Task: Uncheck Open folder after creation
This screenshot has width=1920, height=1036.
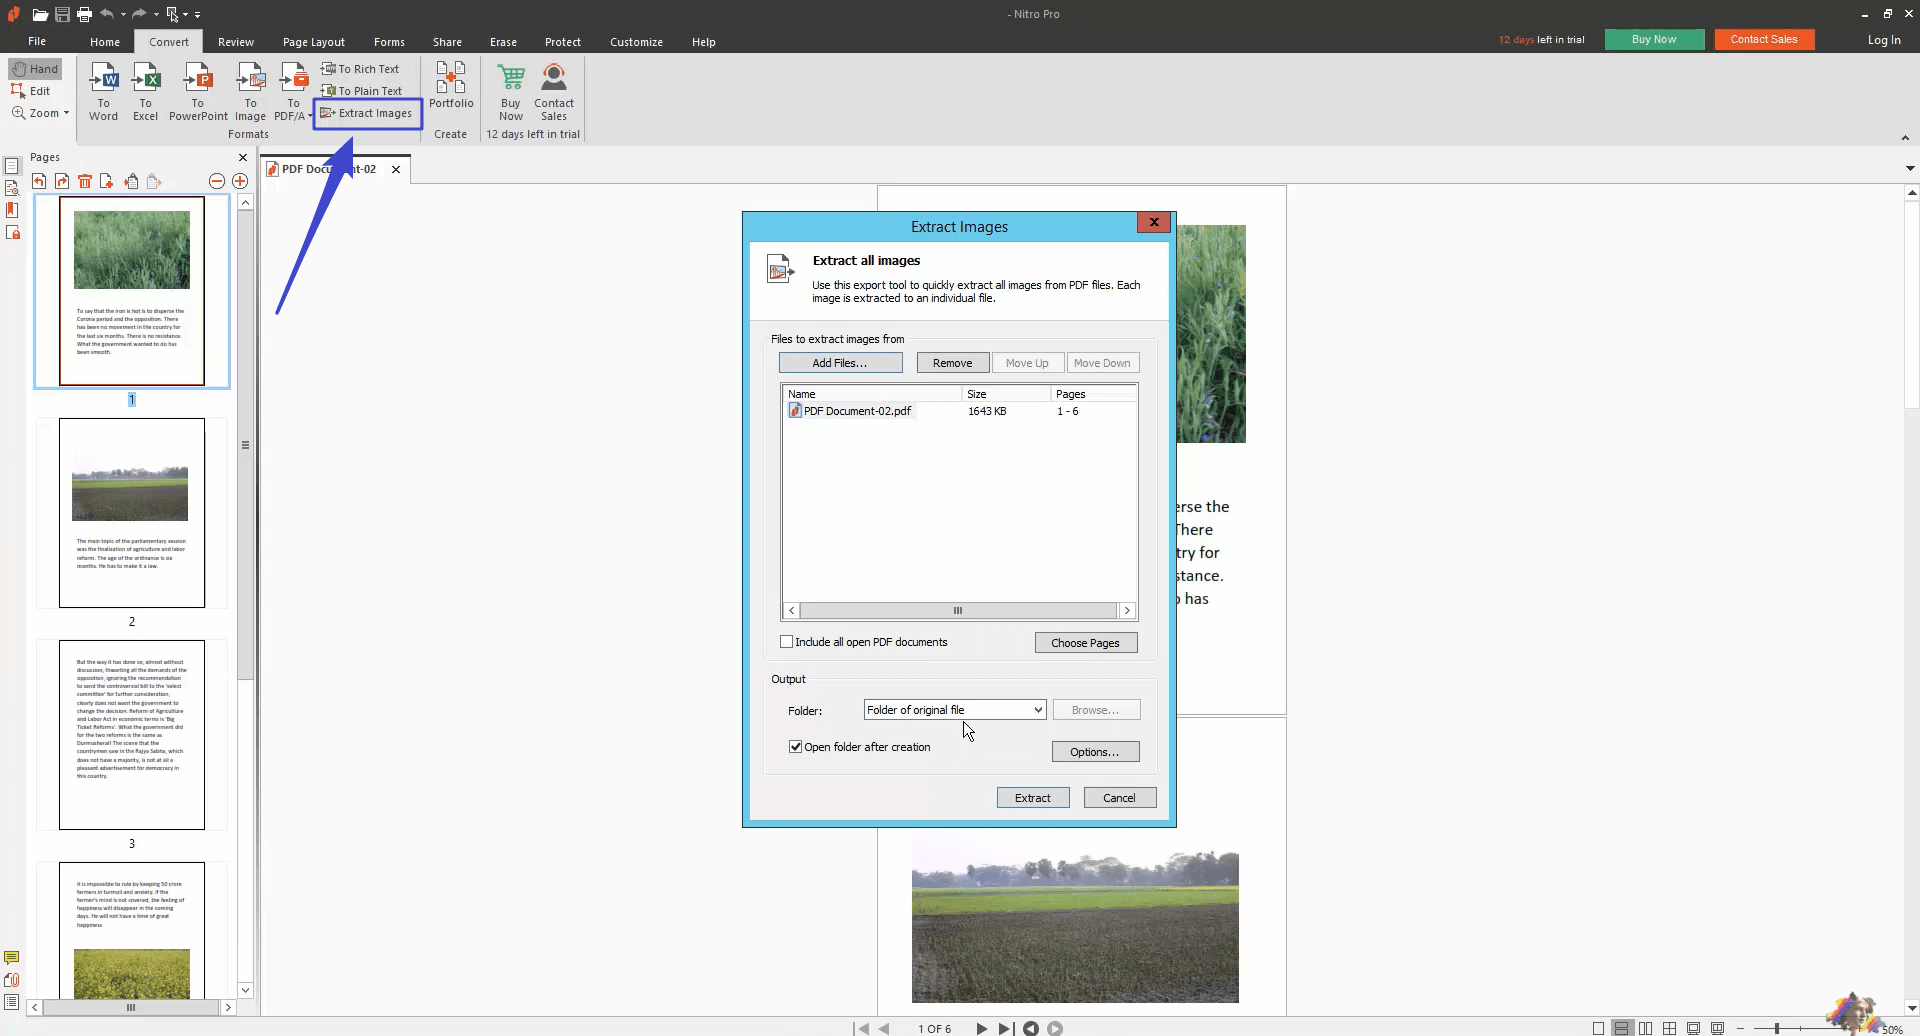Action: click(795, 746)
